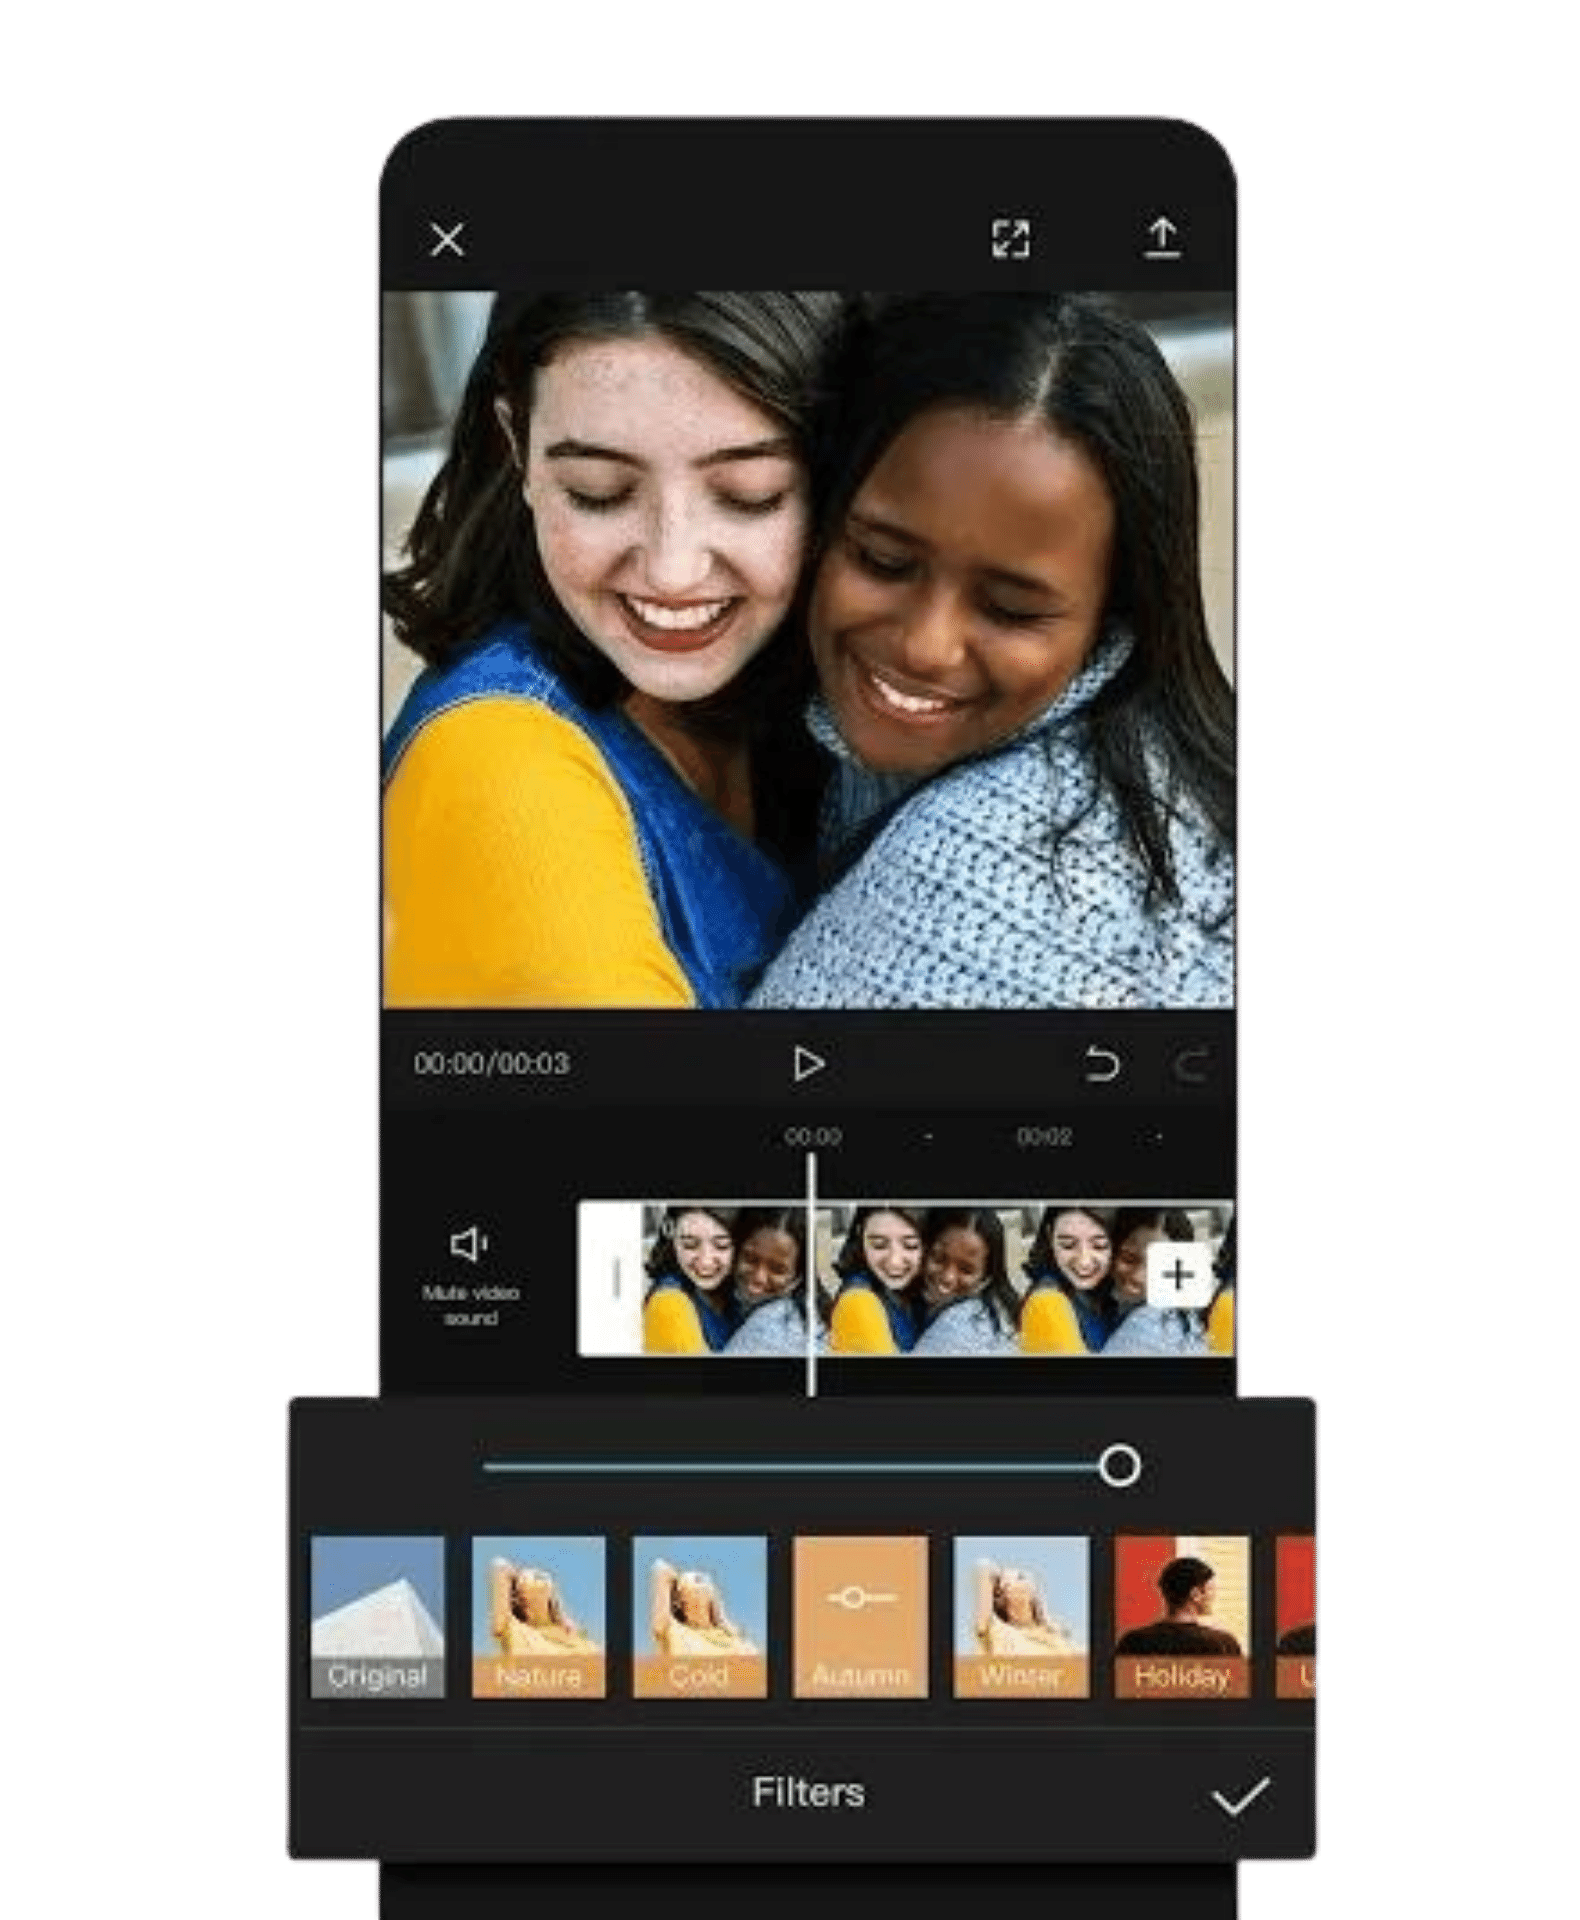Redo the last undone edit
The width and height of the screenshot is (1580, 1920).
1191,1064
